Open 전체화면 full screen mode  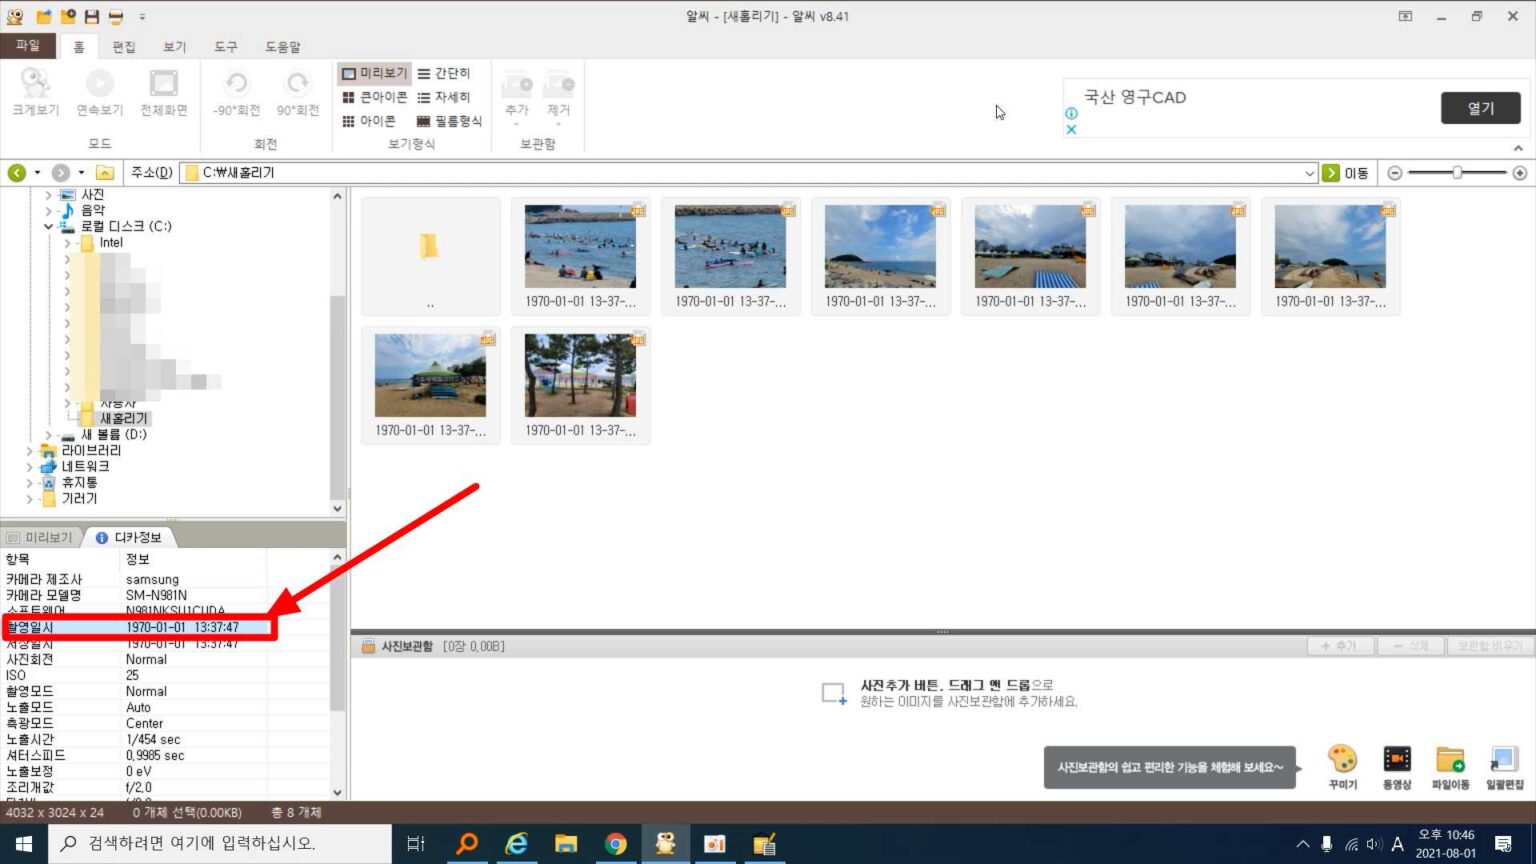click(x=161, y=95)
